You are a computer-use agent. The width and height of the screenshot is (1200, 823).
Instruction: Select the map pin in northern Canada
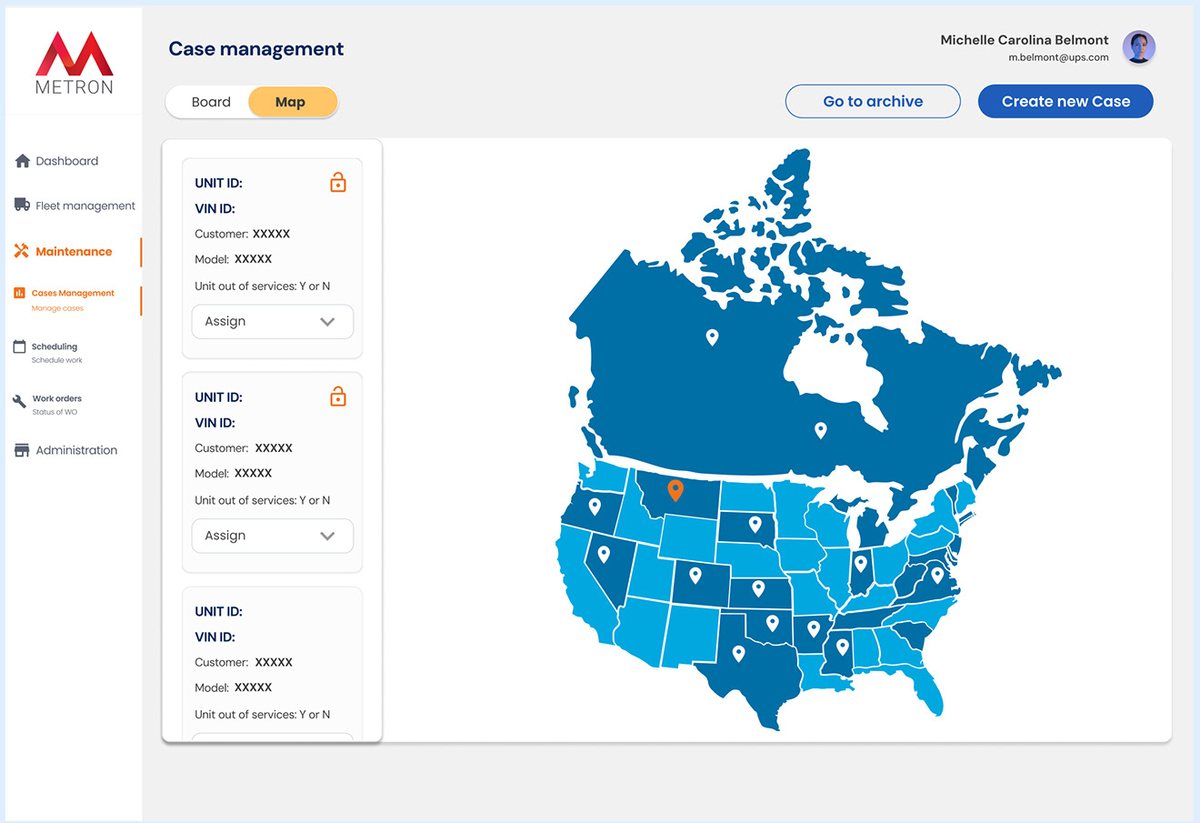(x=712, y=337)
